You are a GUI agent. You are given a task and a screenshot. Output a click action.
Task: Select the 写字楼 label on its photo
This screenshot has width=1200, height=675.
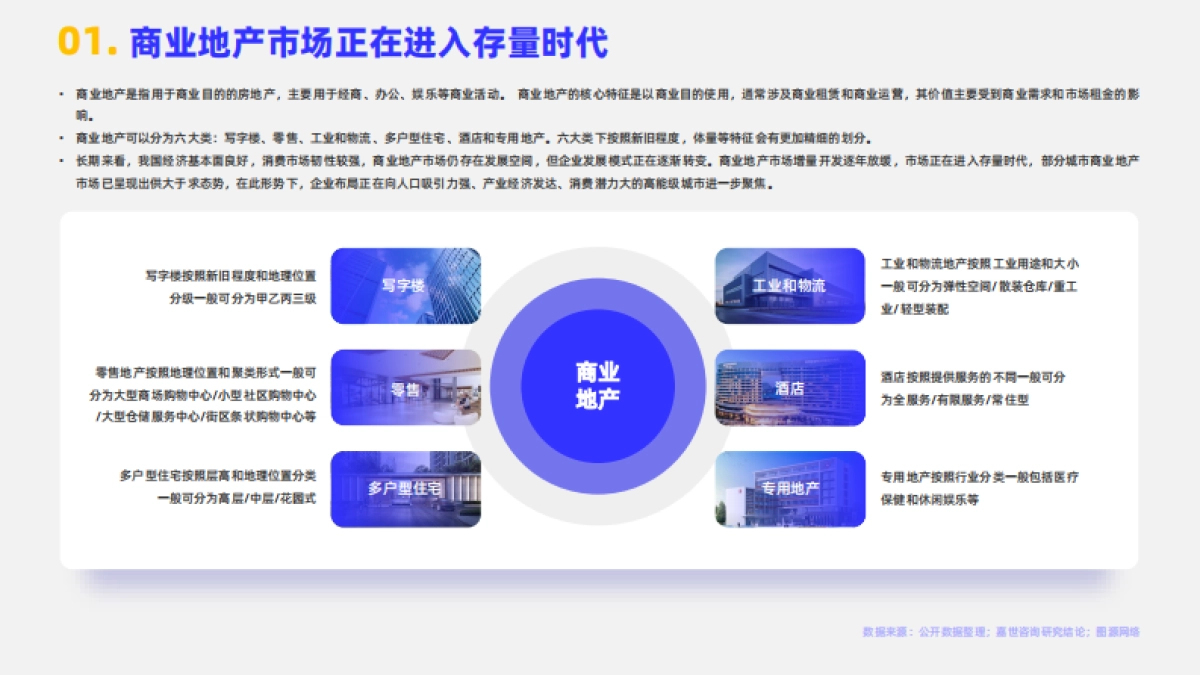click(404, 286)
